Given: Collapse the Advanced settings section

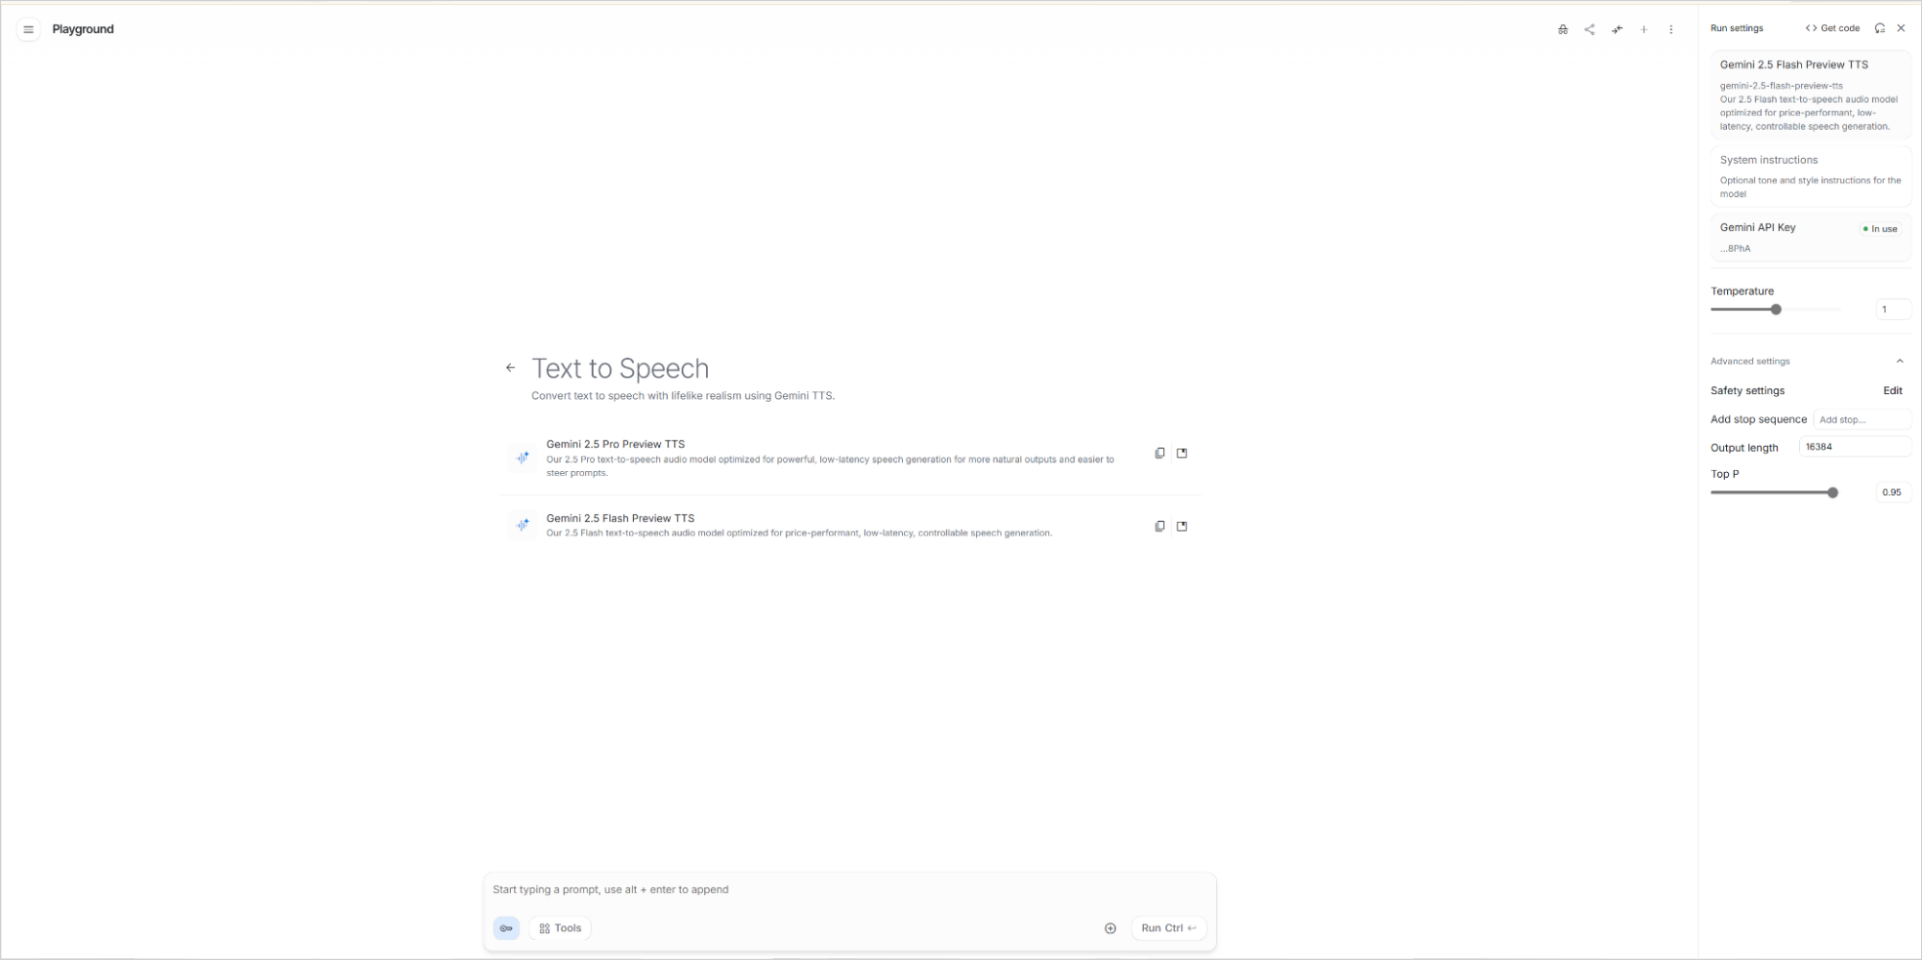Looking at the screenshot, I should point(1900,361).
